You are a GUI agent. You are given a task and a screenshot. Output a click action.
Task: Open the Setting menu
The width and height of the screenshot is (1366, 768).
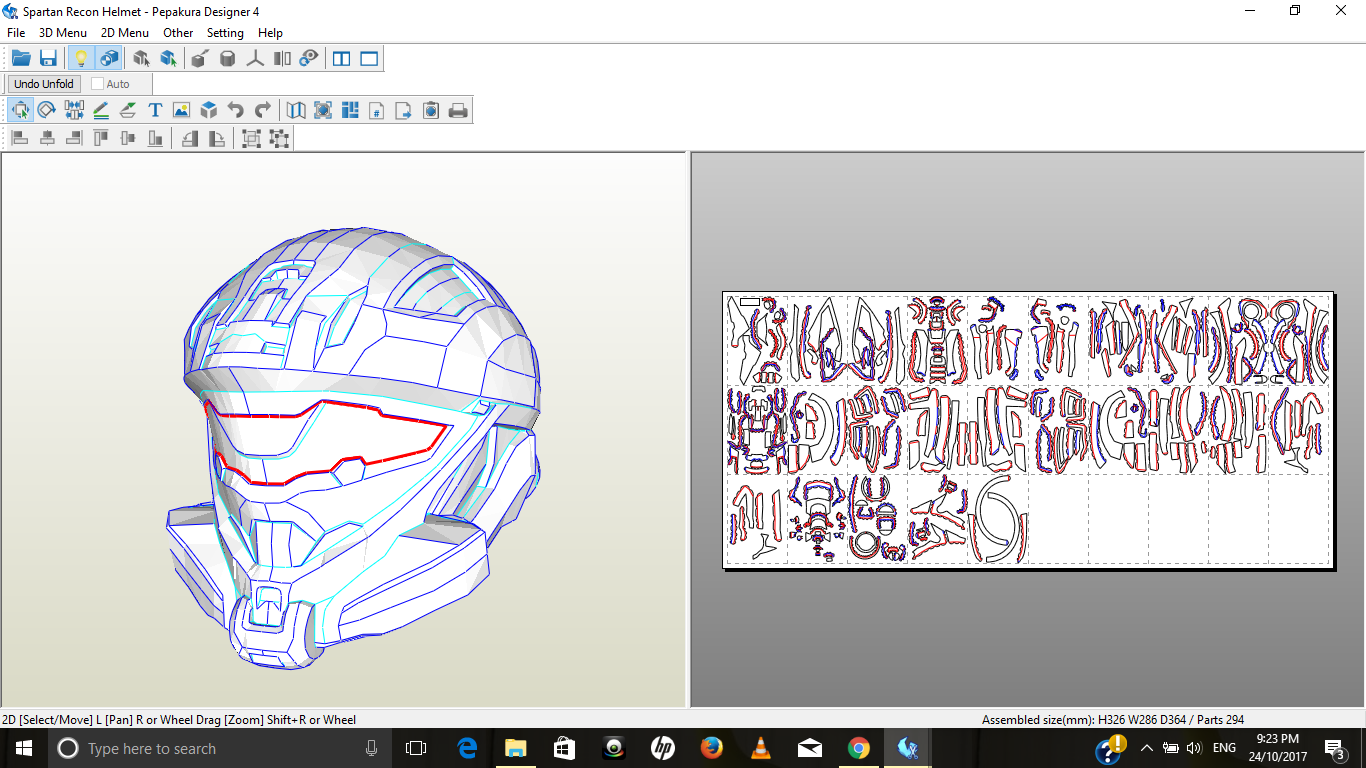pos(225,33)
